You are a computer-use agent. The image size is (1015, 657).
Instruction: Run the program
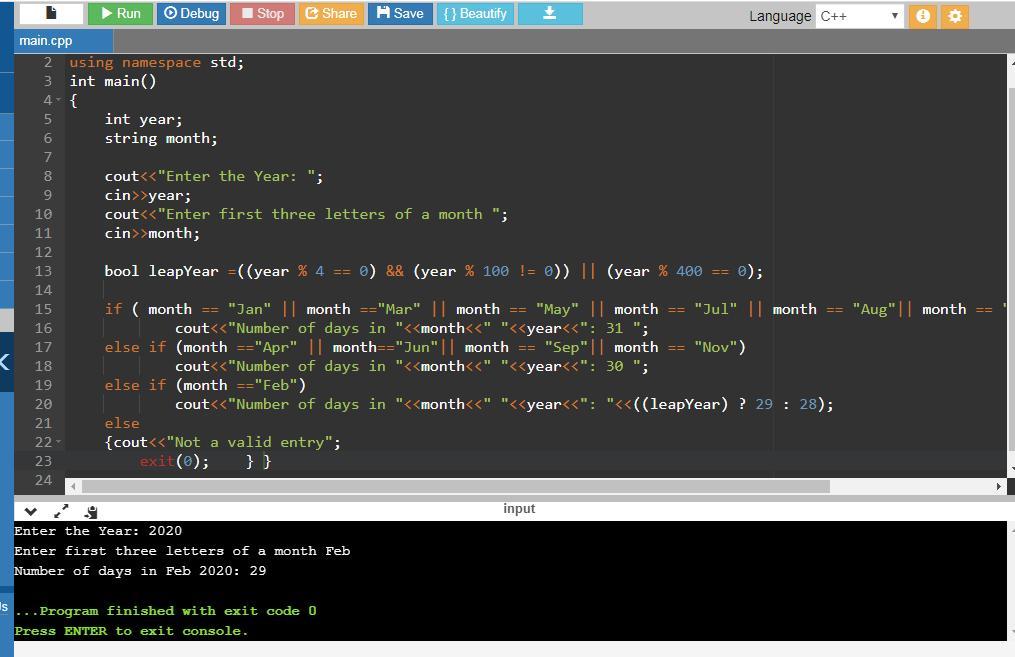coord(120,14)
